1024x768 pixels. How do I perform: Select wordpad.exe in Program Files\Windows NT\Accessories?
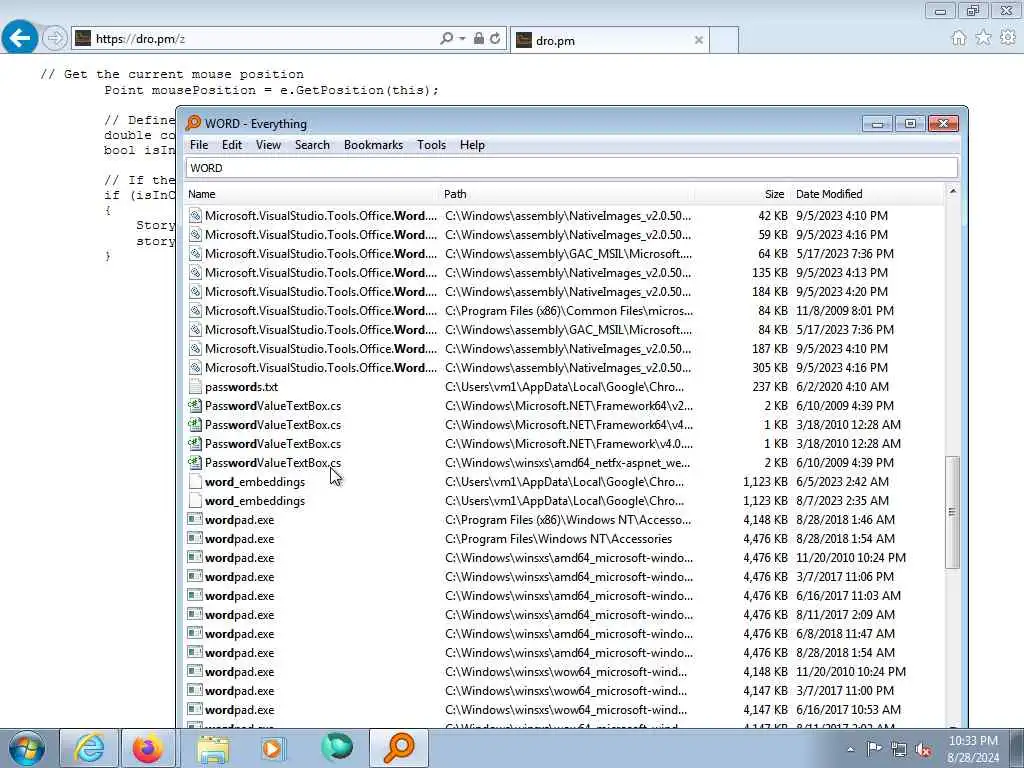click(240, 539)
